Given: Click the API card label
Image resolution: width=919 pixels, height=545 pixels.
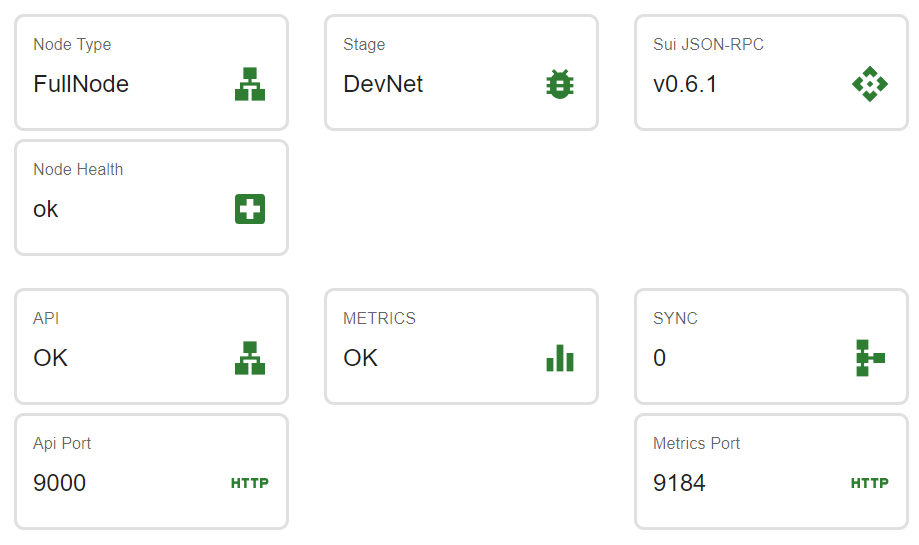Looking at the screenshot, I should click(46, 318).
